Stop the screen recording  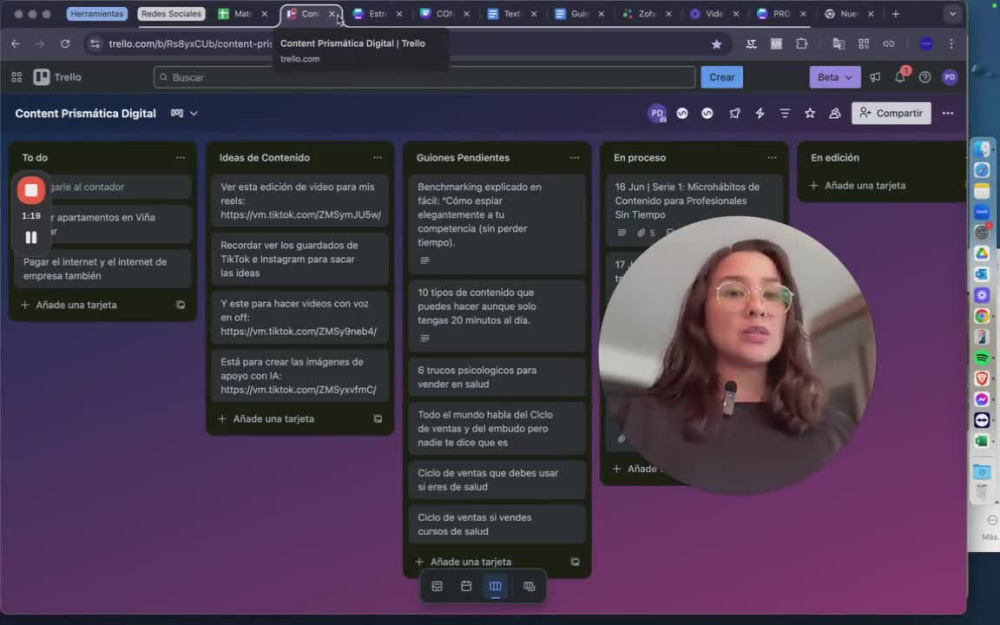point(31,190)
